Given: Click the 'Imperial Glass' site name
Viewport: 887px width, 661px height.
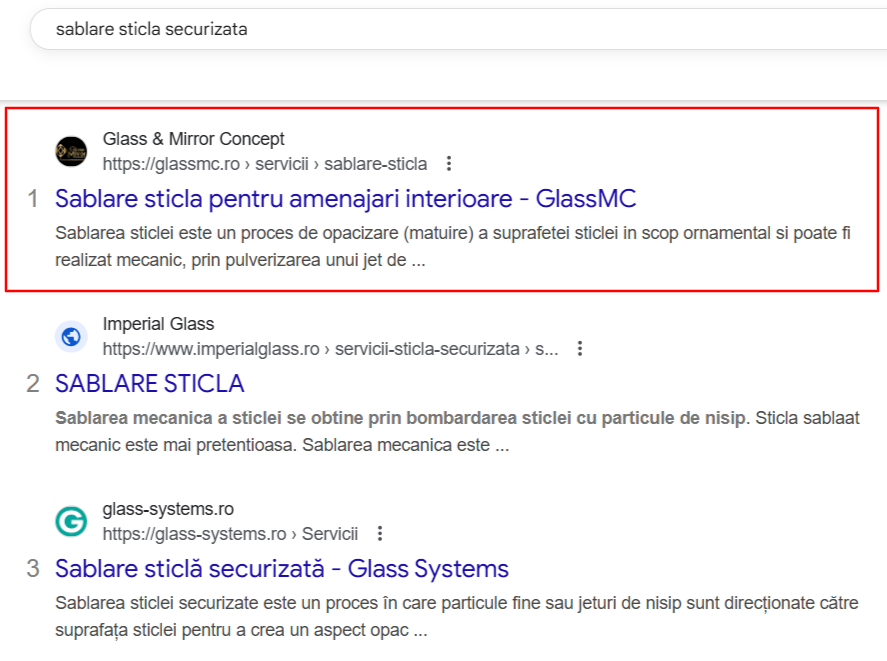Looking at the screenshot, I should [158, 324].
